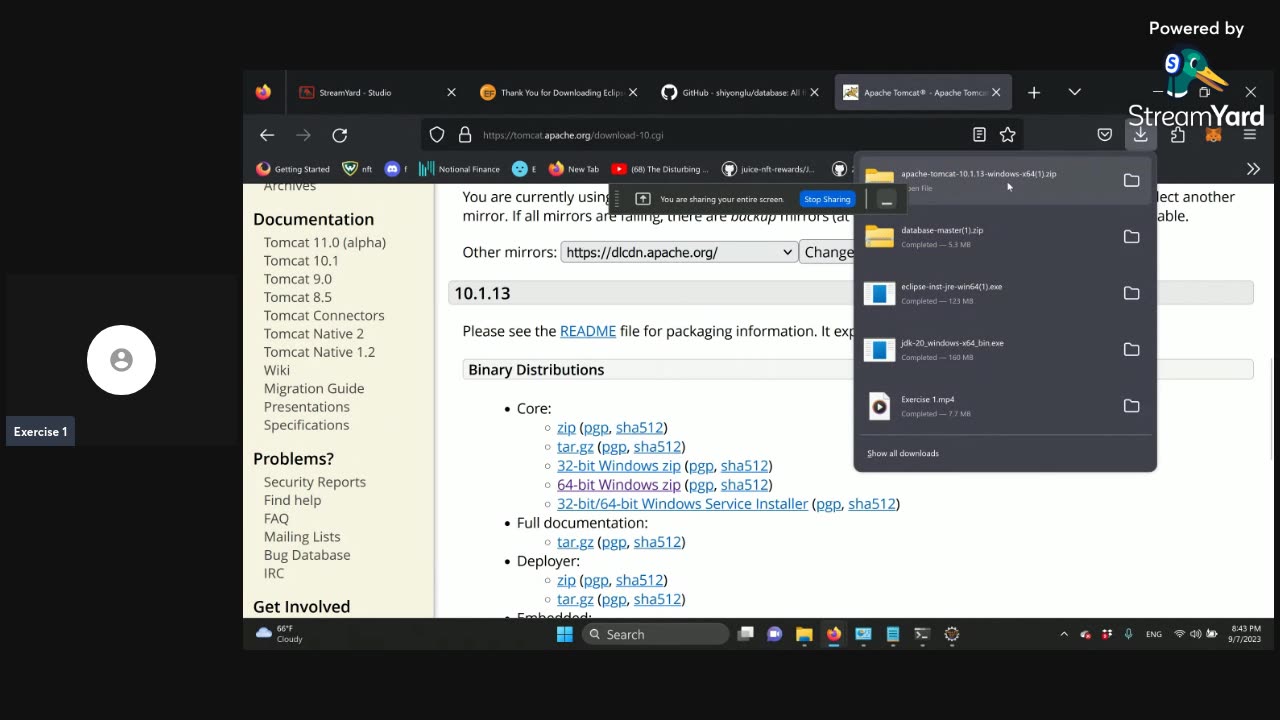The image size is (1280, 720).
Task: Open the New Tab bookmark
Action: point(574,169)
